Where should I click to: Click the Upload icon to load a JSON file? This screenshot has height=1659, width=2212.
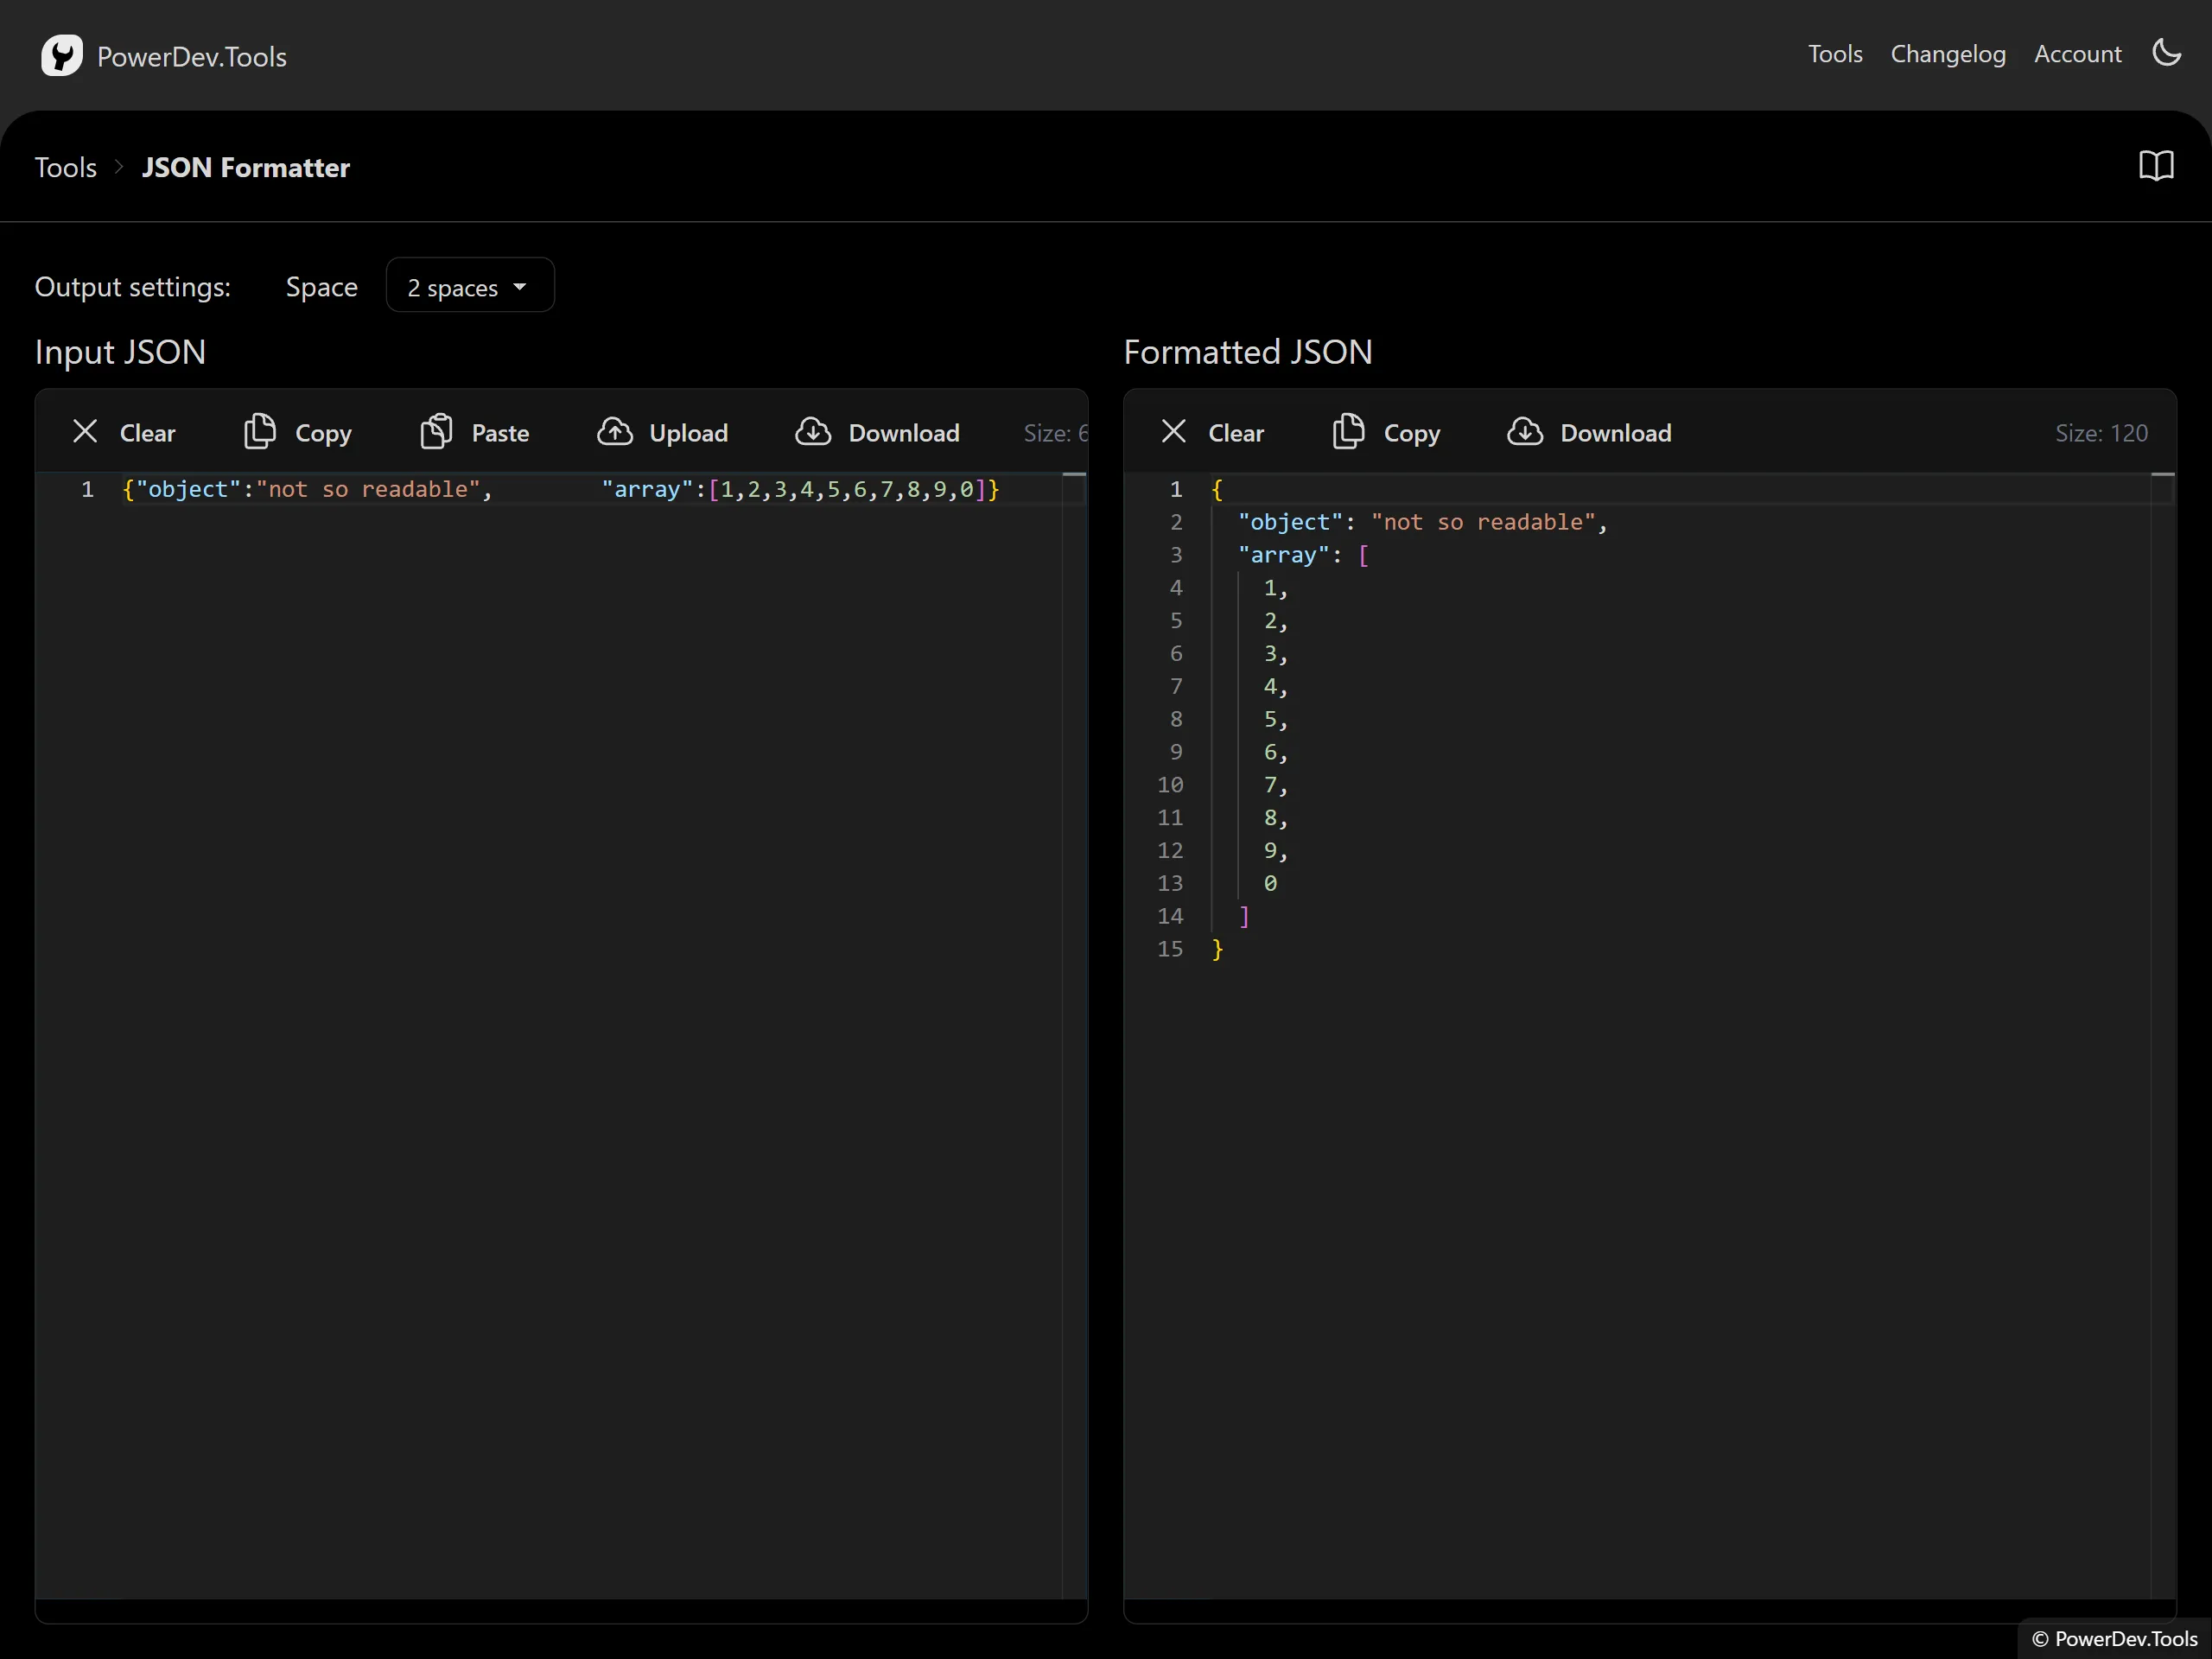[616, 431]
